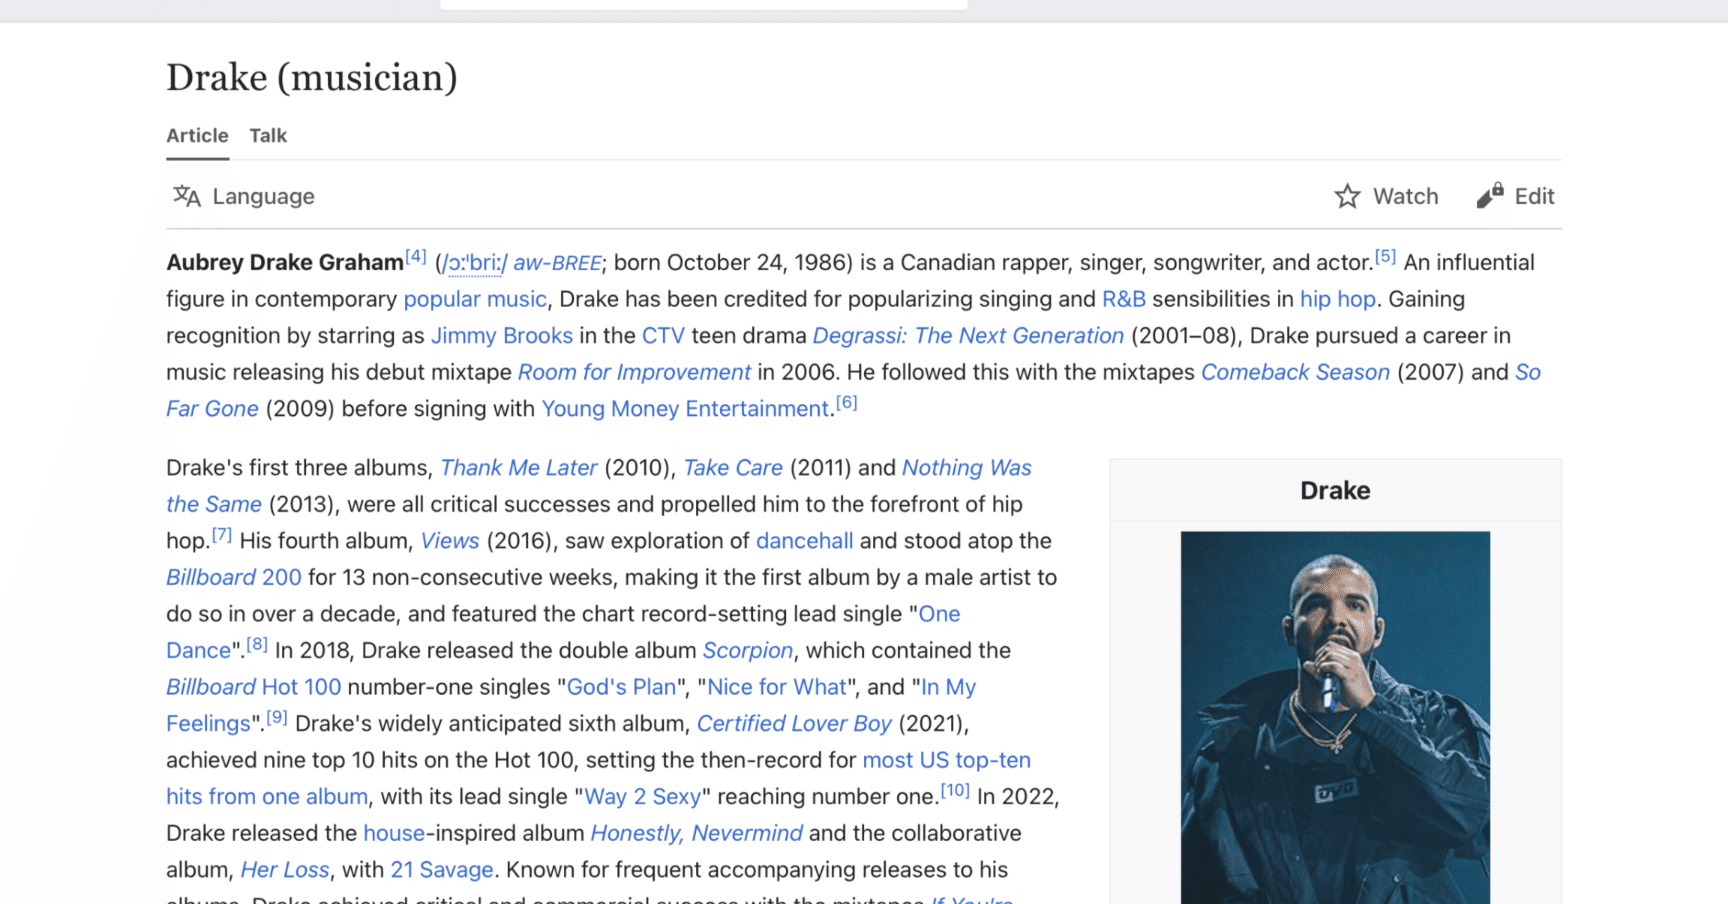
Task: Follow the hip hop link
Action: tap(1338, 299)
